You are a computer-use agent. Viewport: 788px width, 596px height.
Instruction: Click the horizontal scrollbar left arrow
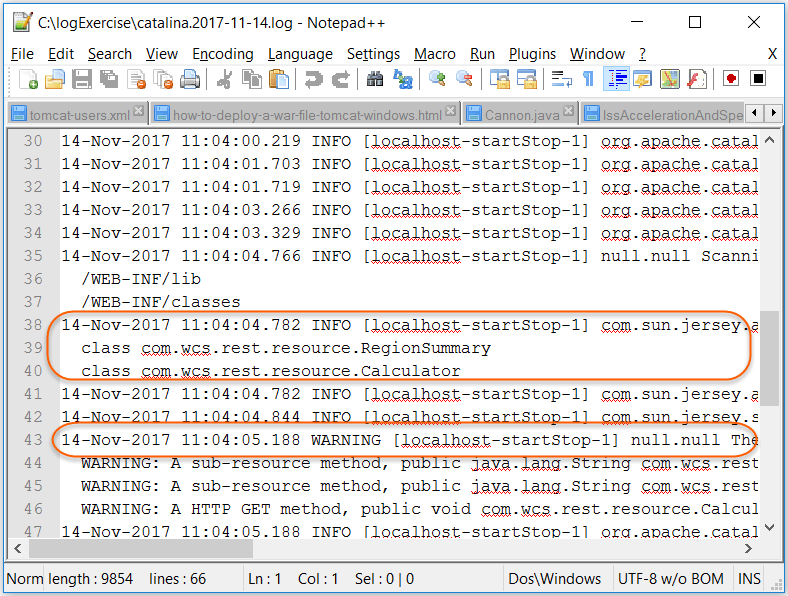[x=18, y=548]
